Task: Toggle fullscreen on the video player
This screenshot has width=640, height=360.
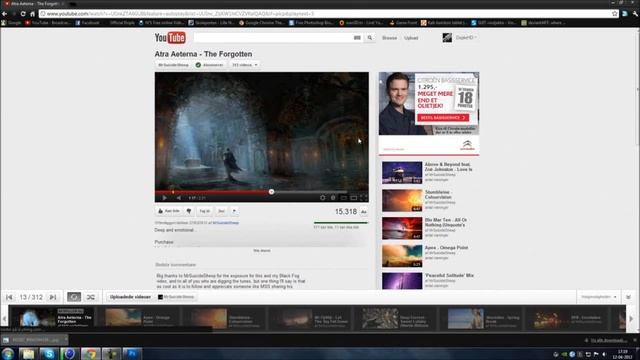Action: 363,198
